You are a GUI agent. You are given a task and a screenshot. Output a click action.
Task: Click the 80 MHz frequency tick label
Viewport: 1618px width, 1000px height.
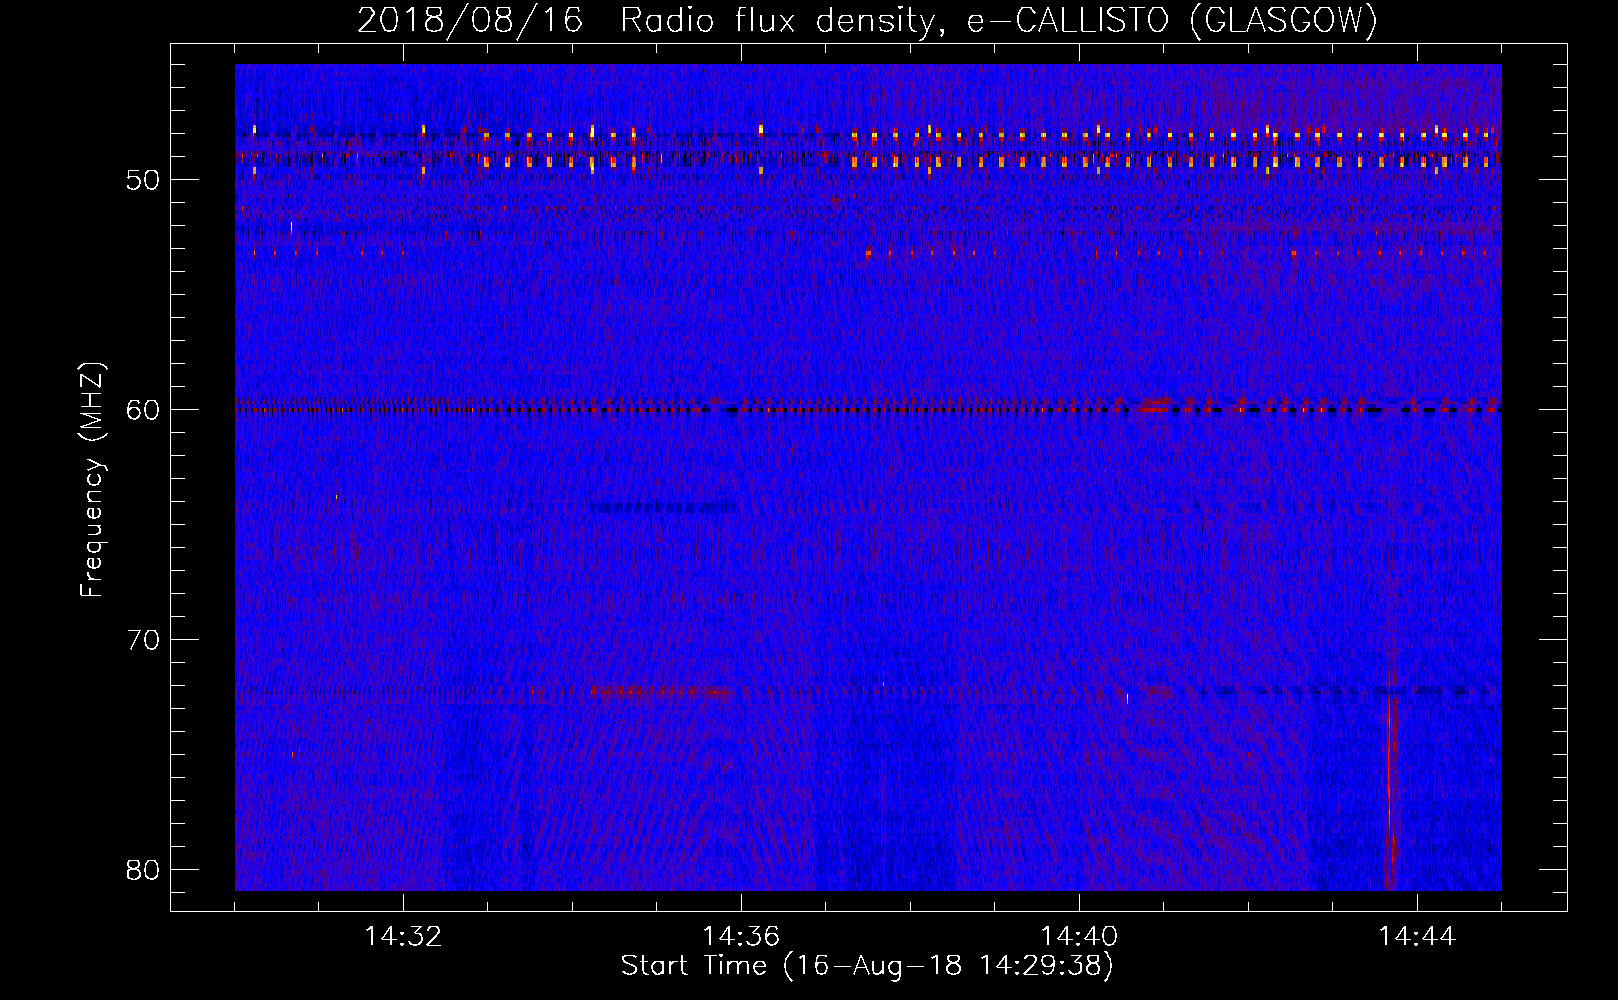pyautogui.click(x=143, y=870)
